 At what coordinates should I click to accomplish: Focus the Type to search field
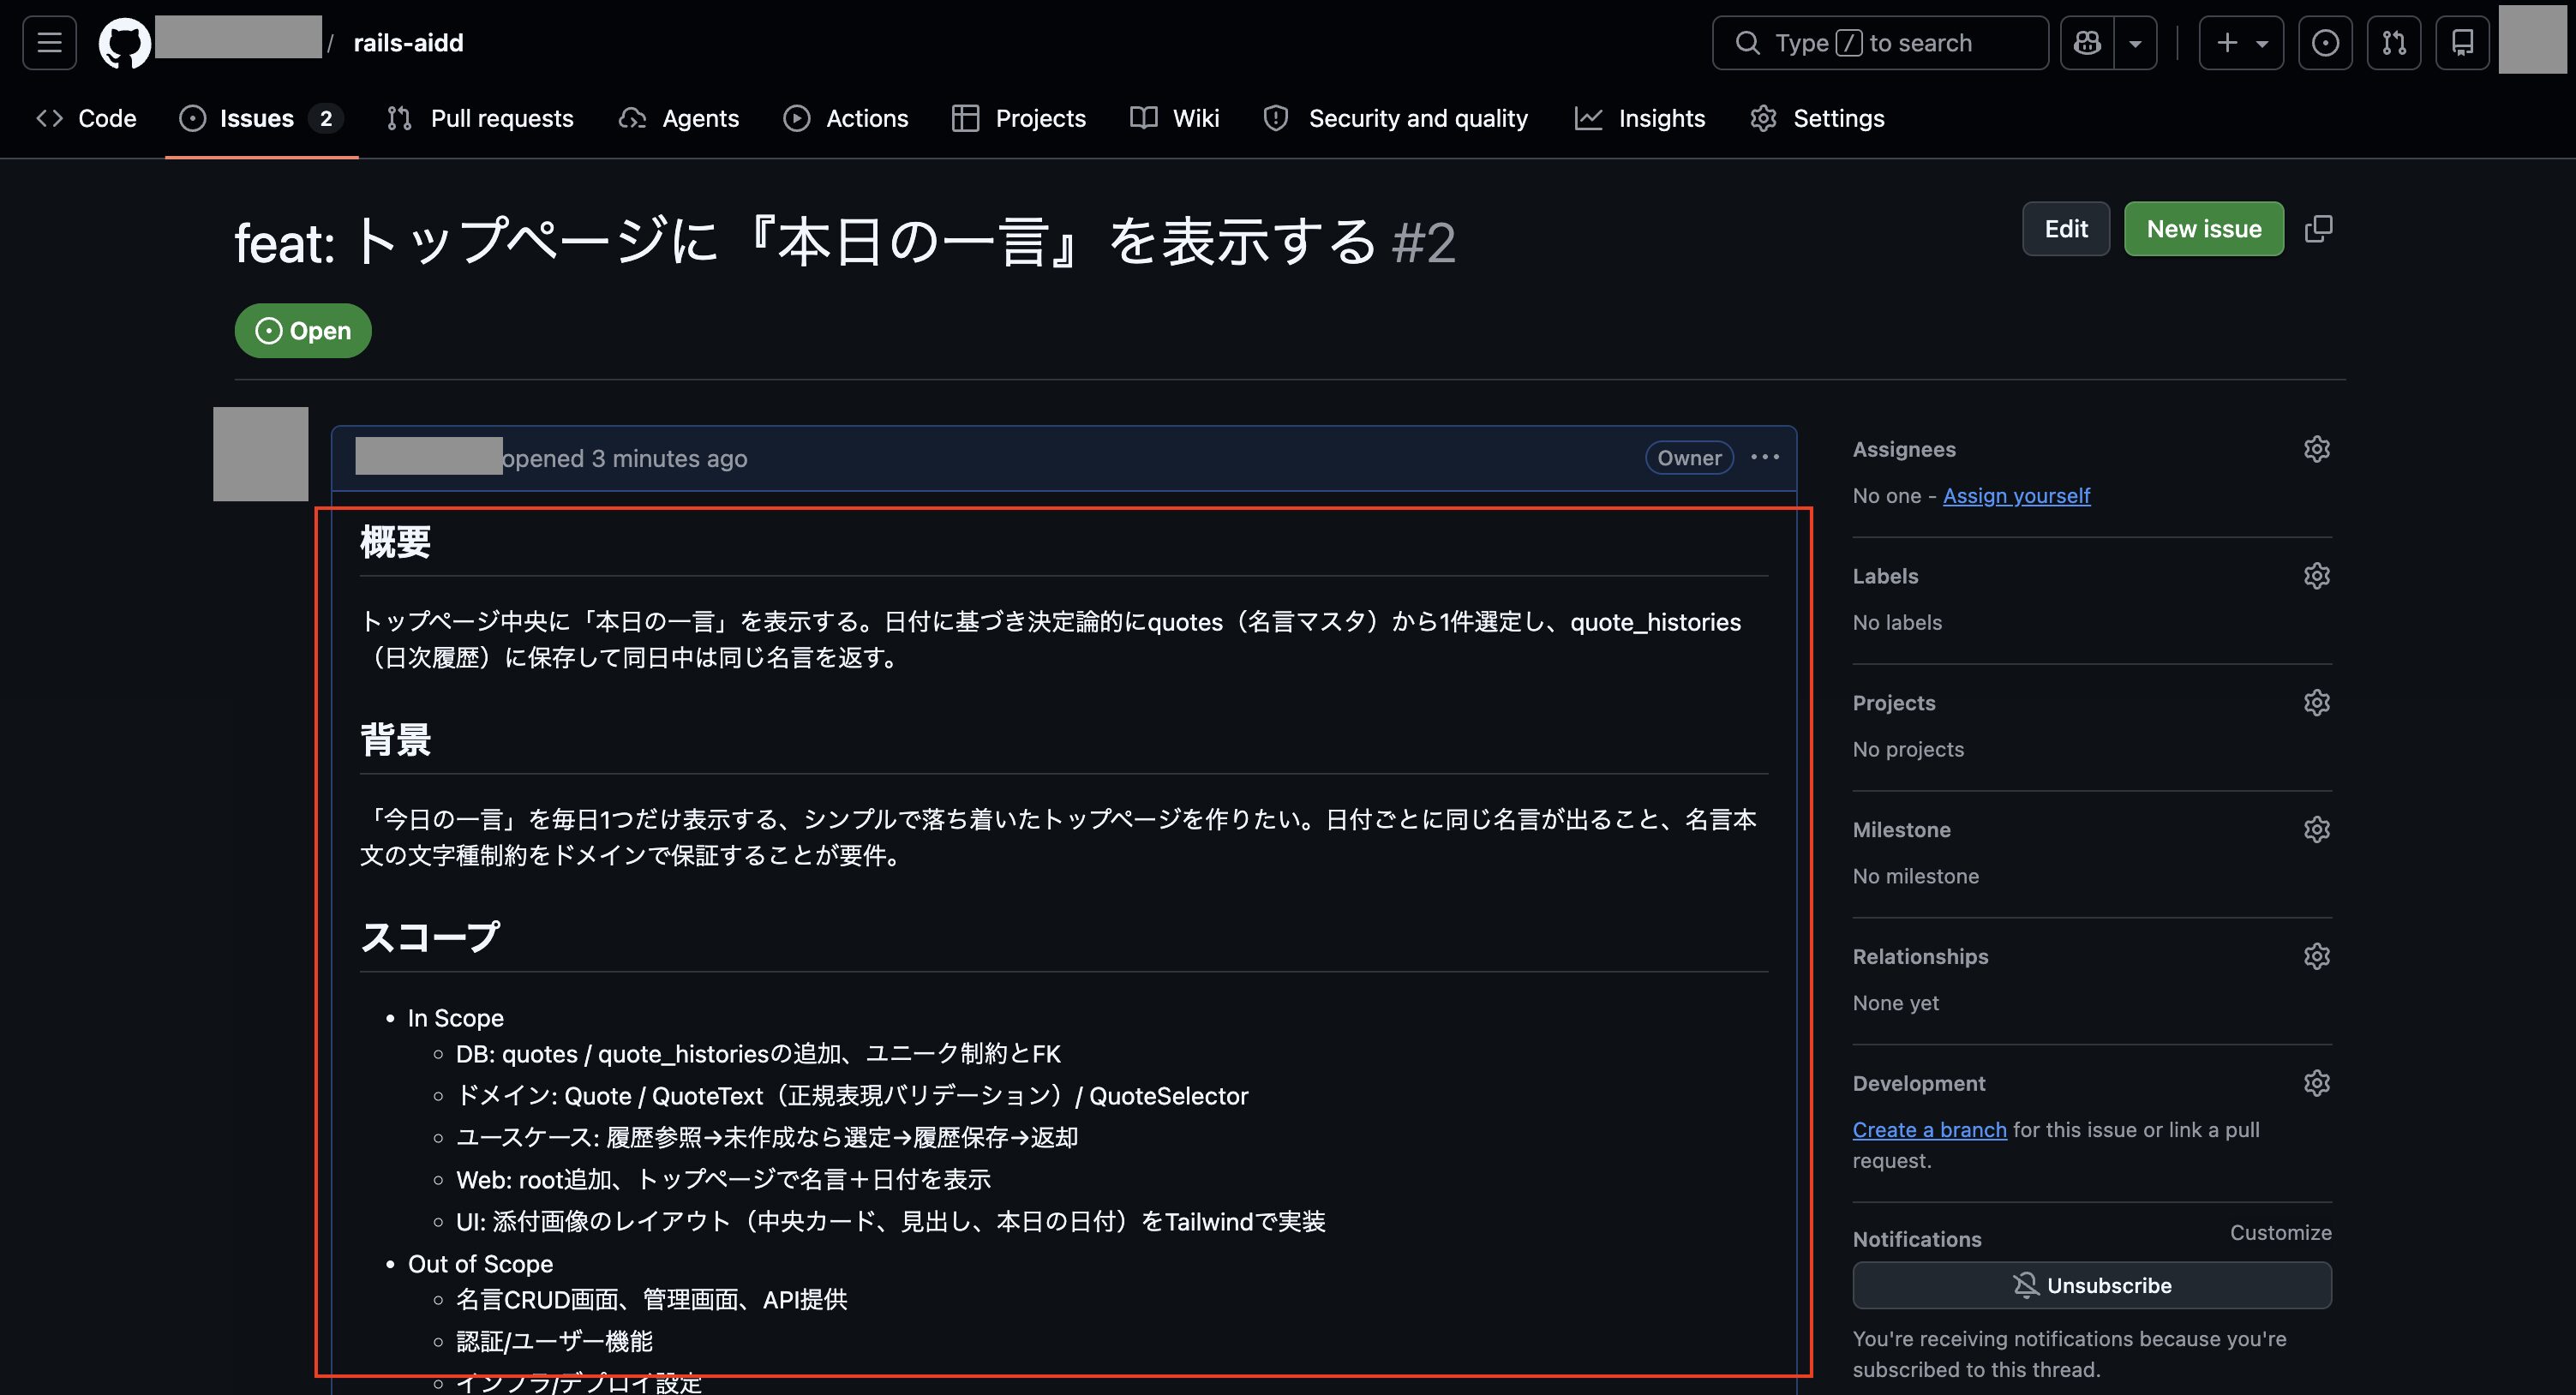(x=1880, y=43)
